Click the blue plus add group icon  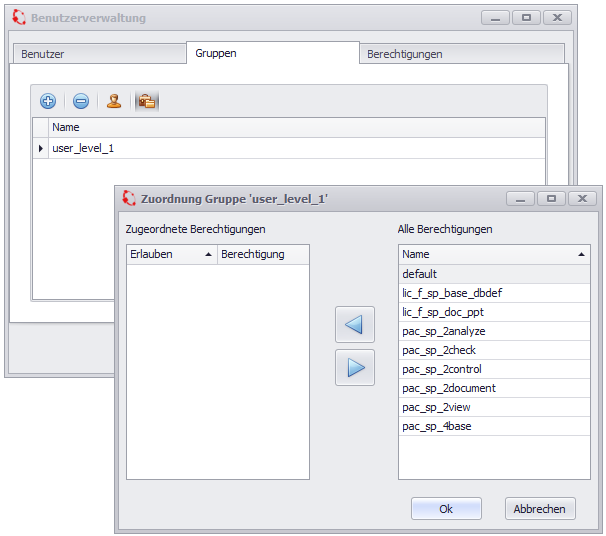[48, 101]
